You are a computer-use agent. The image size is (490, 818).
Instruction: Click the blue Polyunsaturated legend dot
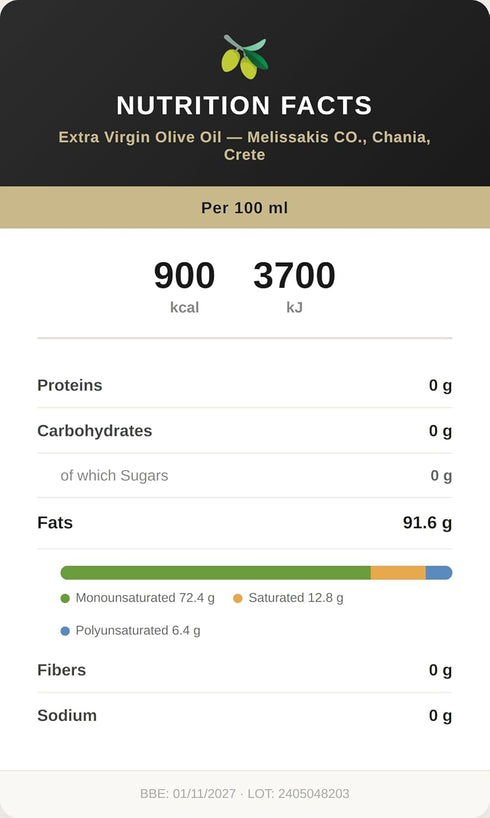pos(65,631)
